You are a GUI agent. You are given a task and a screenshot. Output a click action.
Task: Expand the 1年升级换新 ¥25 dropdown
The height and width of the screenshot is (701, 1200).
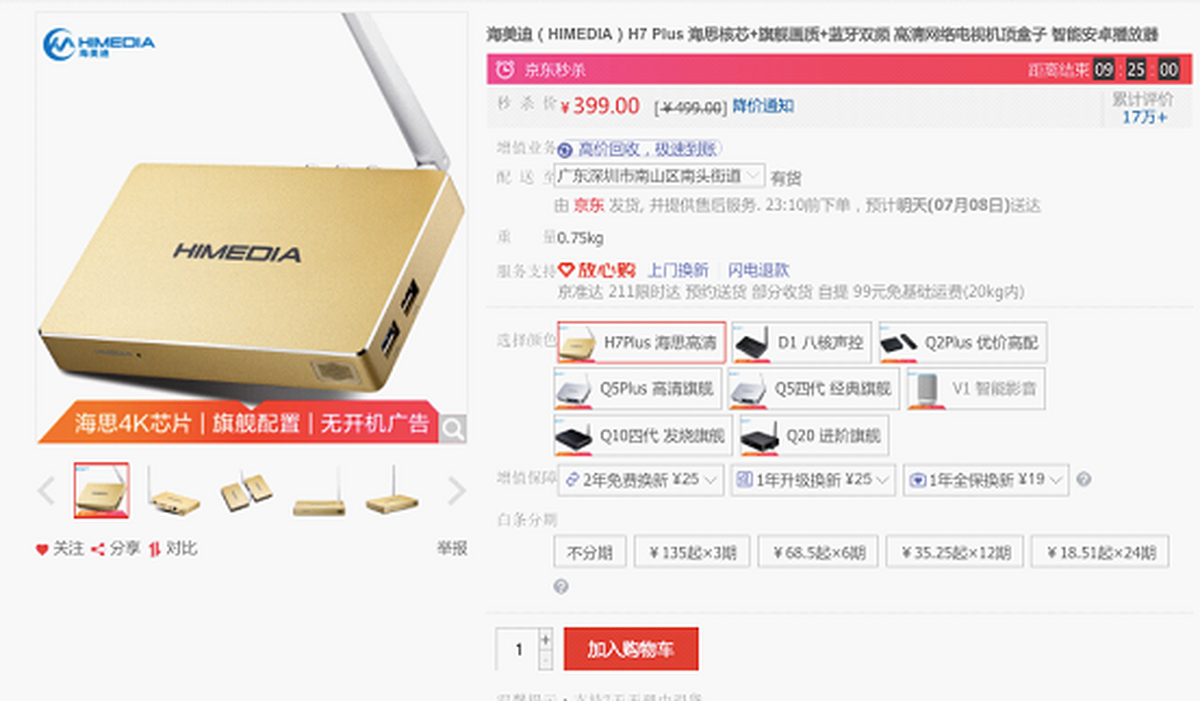[x=813, y=480]
